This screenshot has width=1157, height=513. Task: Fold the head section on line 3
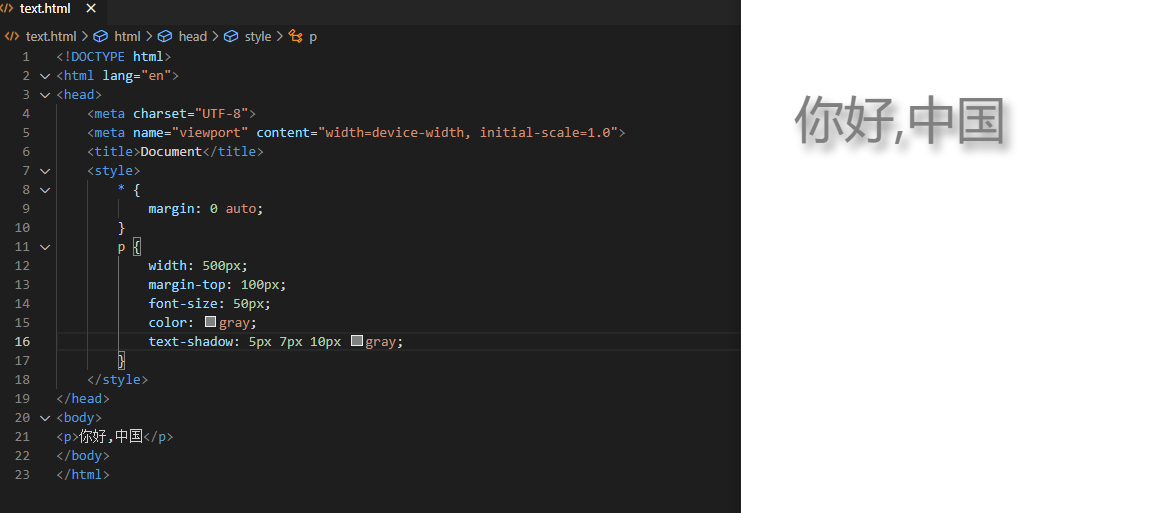coord(45,95)
